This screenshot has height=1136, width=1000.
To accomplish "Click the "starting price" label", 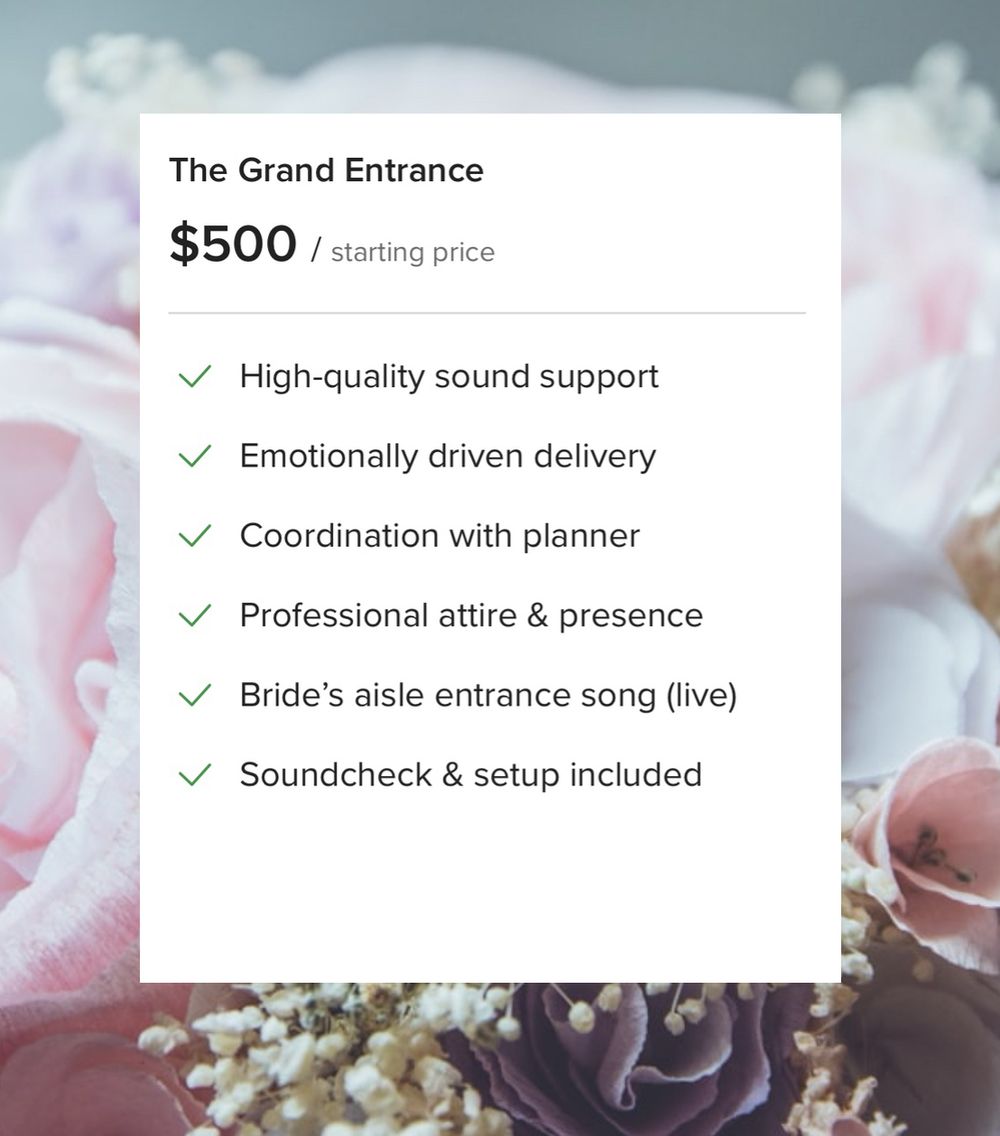I will (412, 252).
